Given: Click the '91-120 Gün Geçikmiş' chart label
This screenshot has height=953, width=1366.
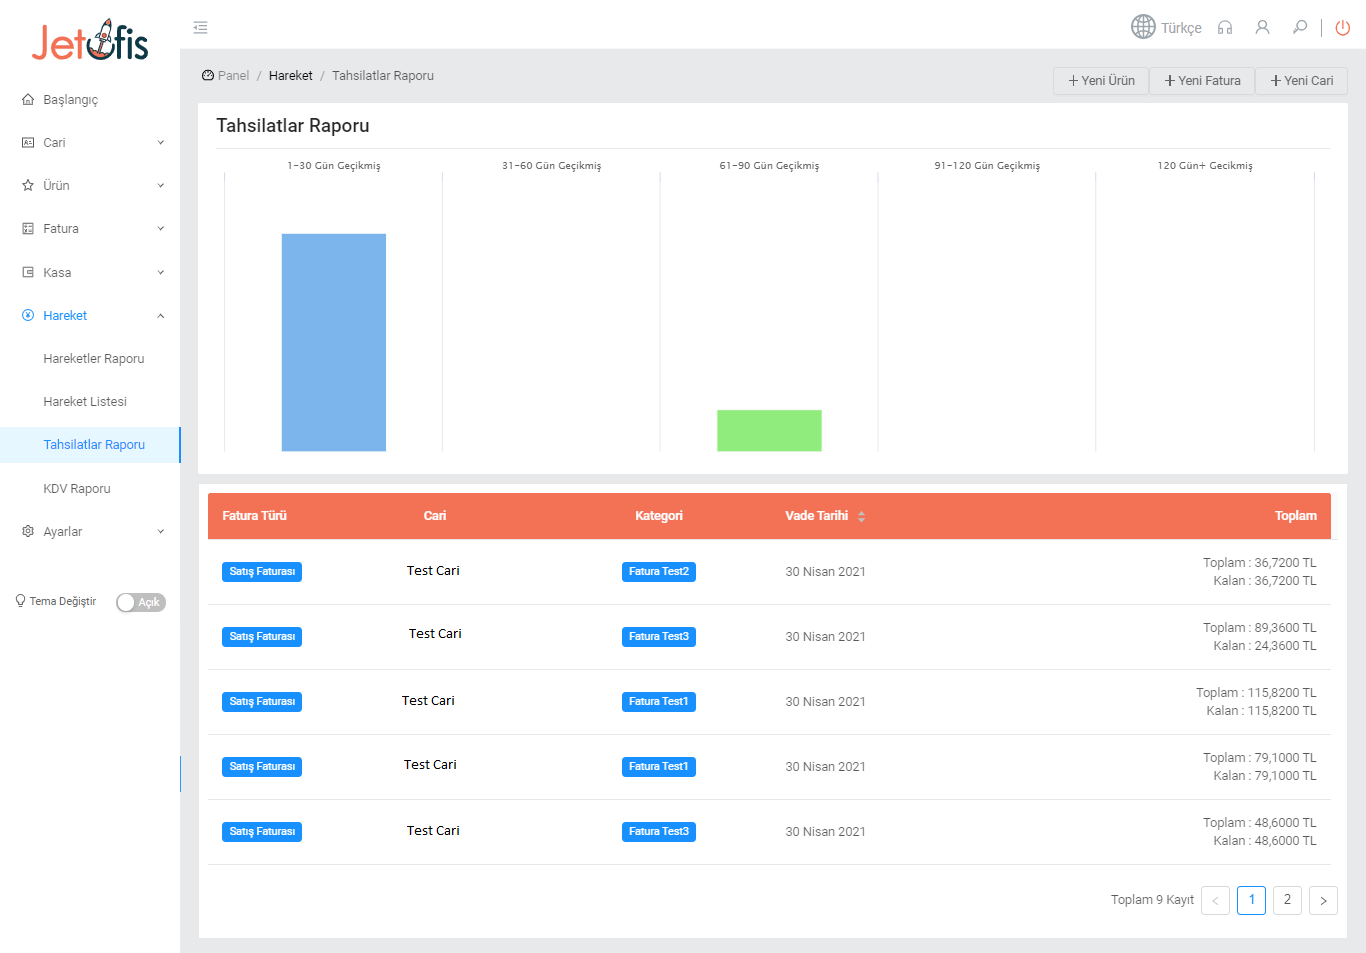Looking at the screenshot, I should (x=987, y=166).
